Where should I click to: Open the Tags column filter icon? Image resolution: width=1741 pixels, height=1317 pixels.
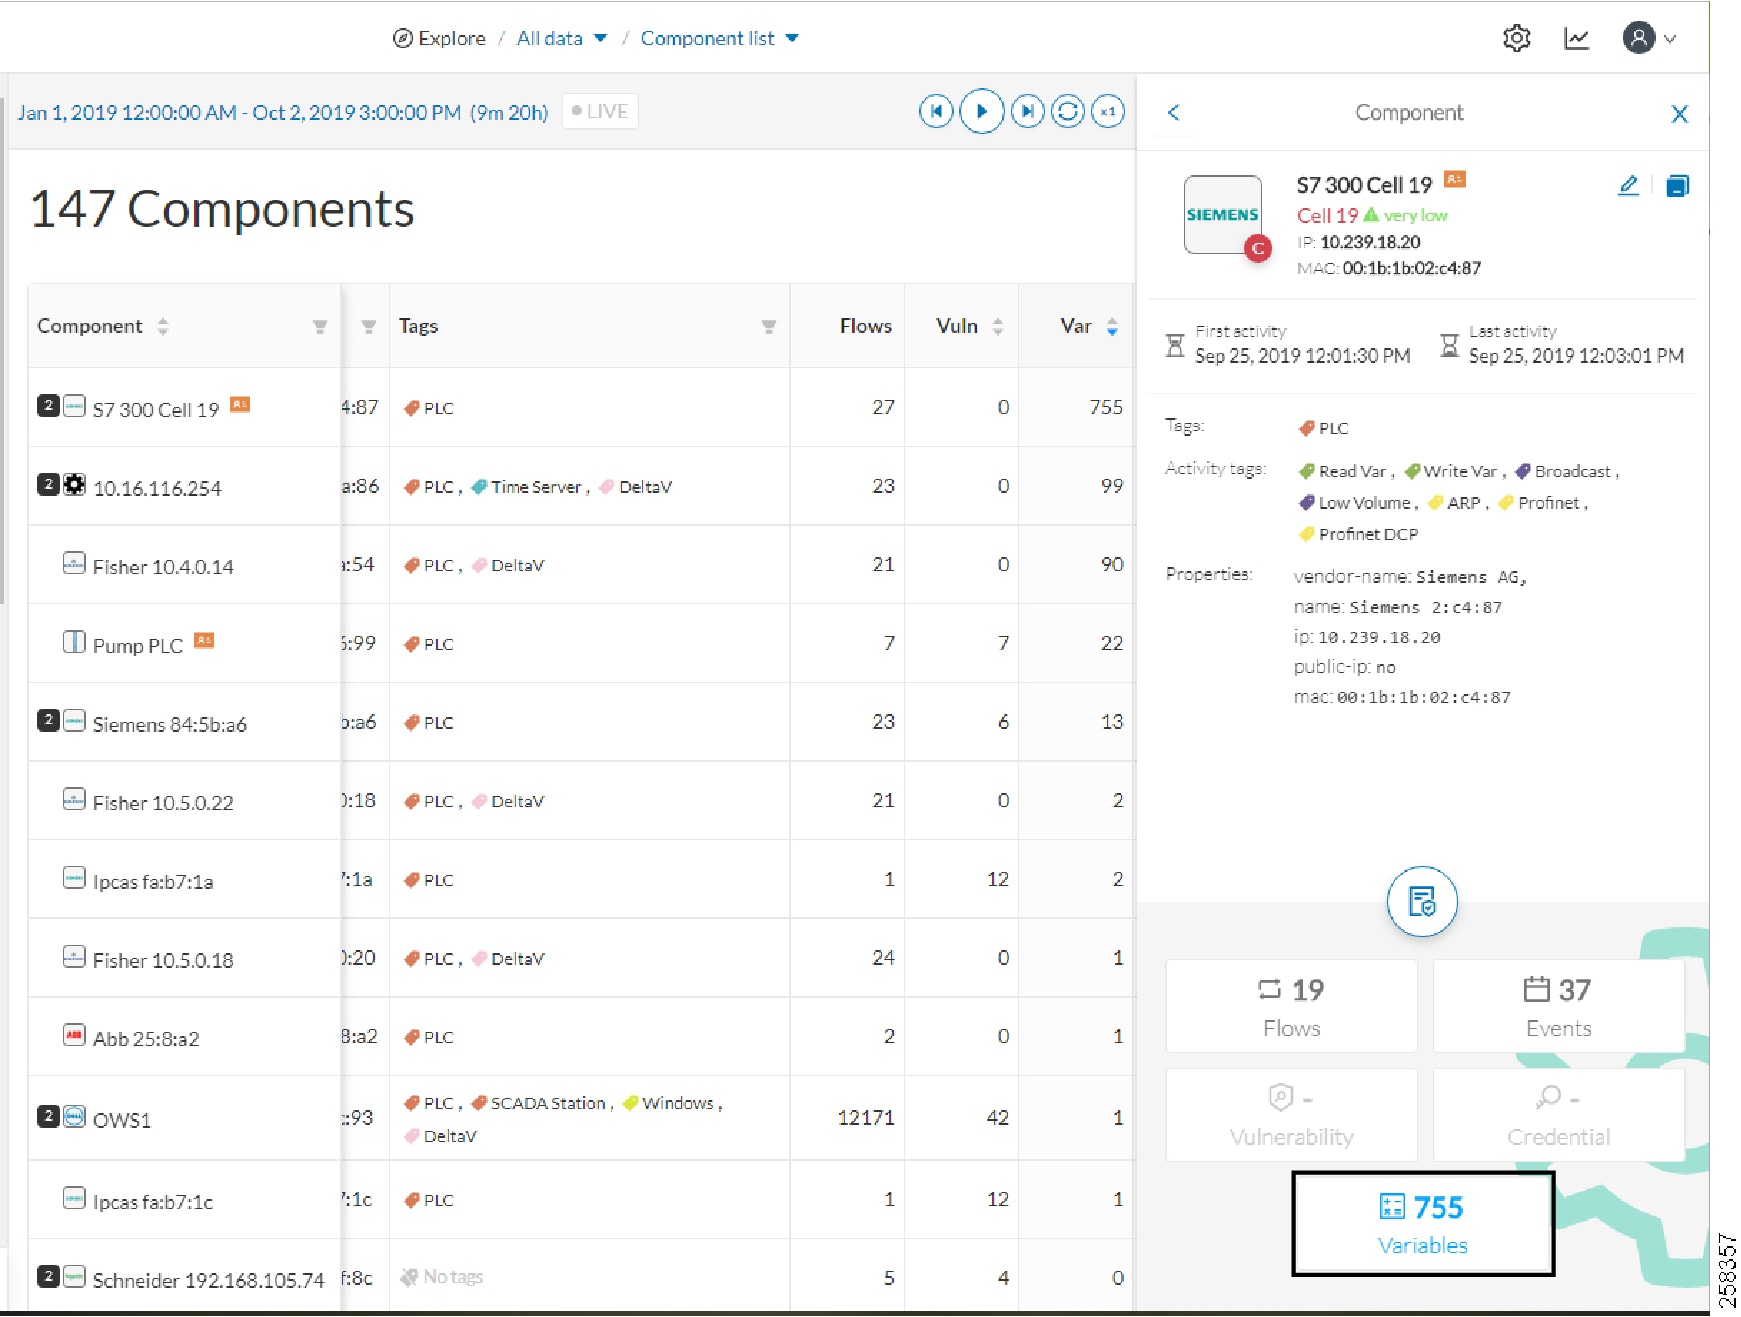pos(768,326)
